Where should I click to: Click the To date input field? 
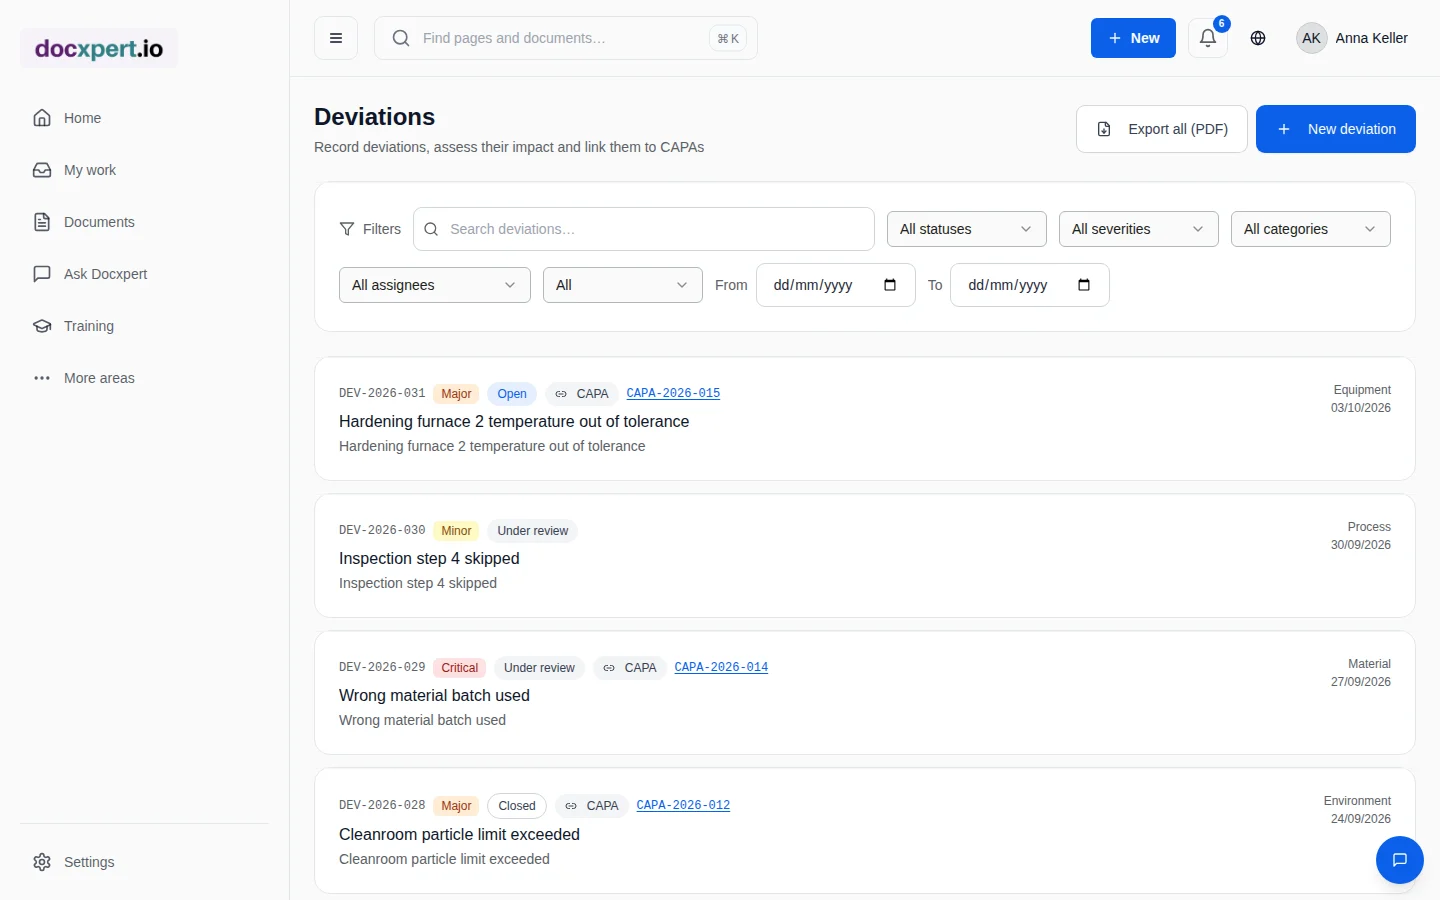(1030, 285)
